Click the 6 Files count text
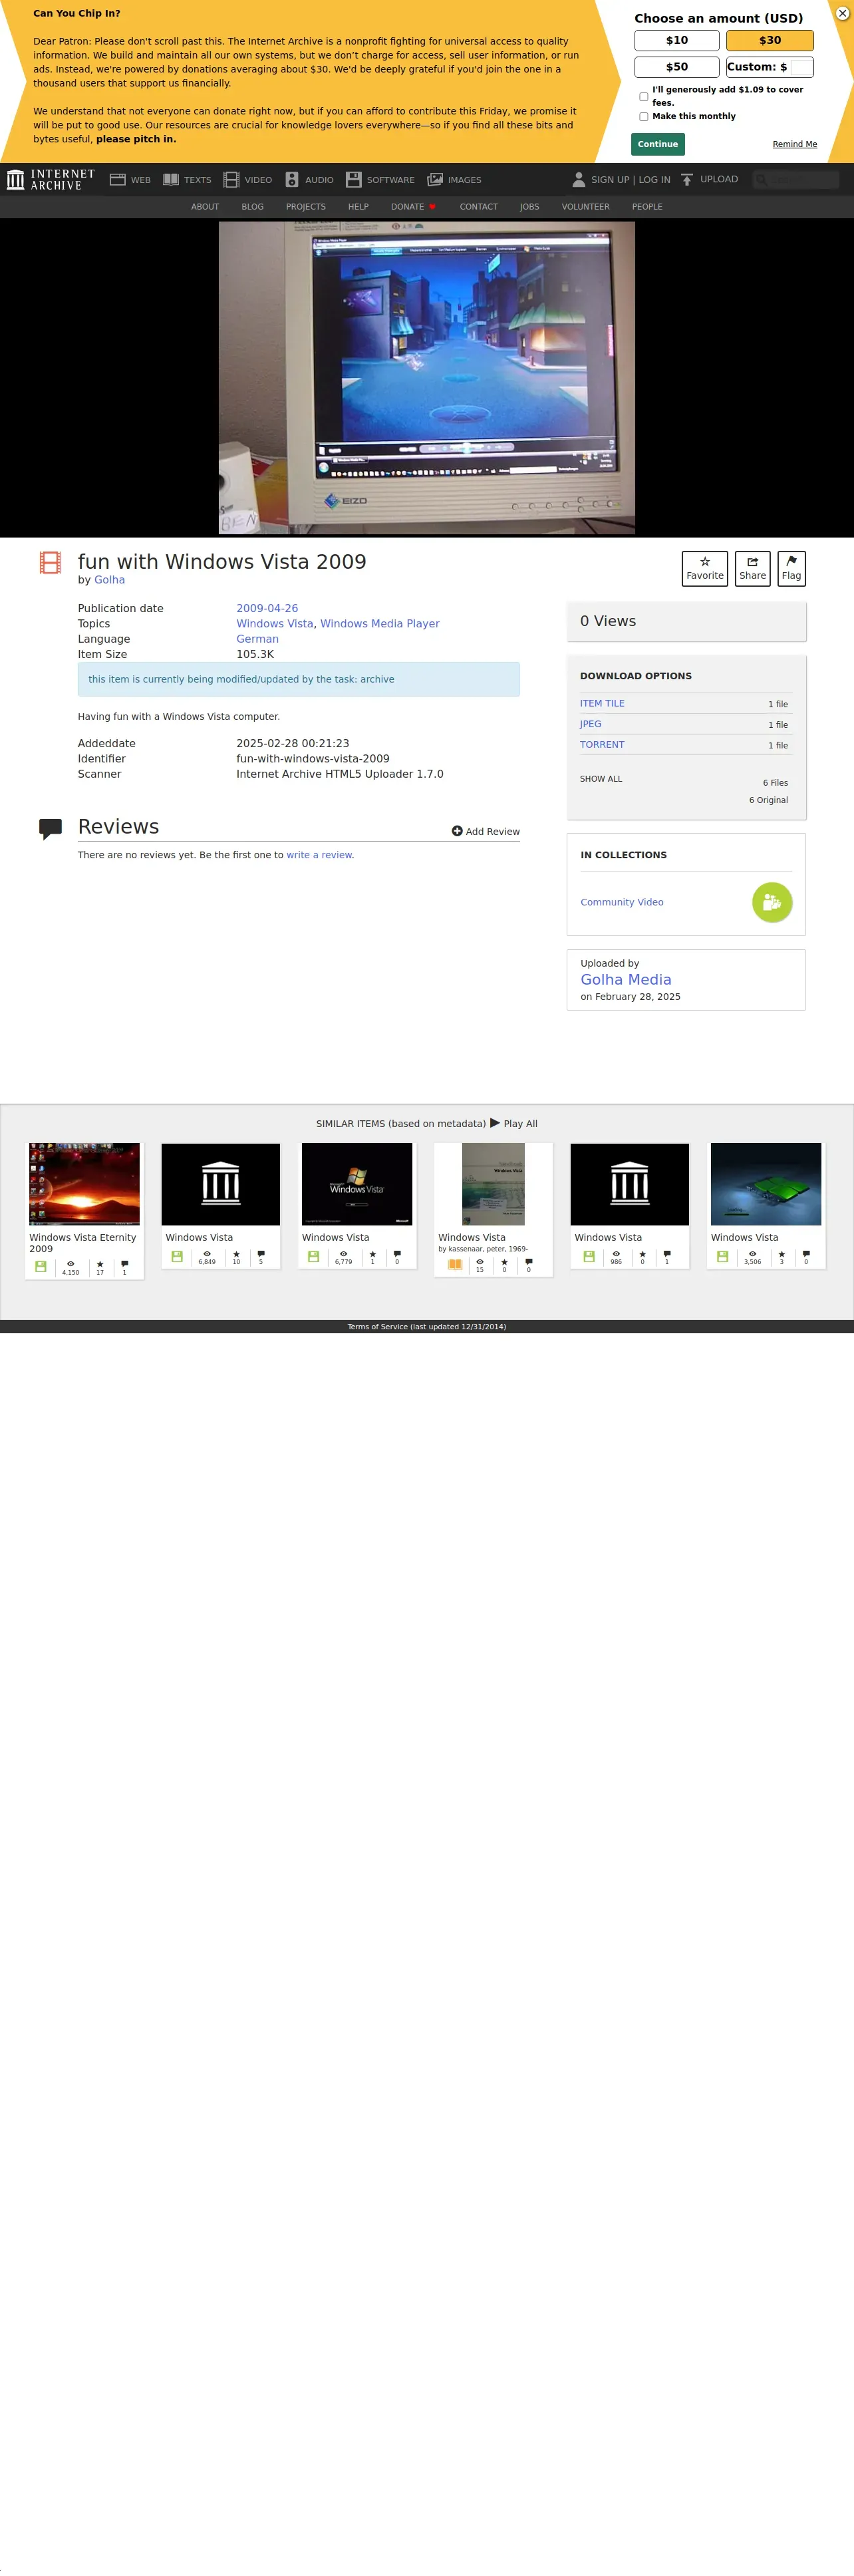Viewport: 854px width, 2576px height. tap(775, 783)
